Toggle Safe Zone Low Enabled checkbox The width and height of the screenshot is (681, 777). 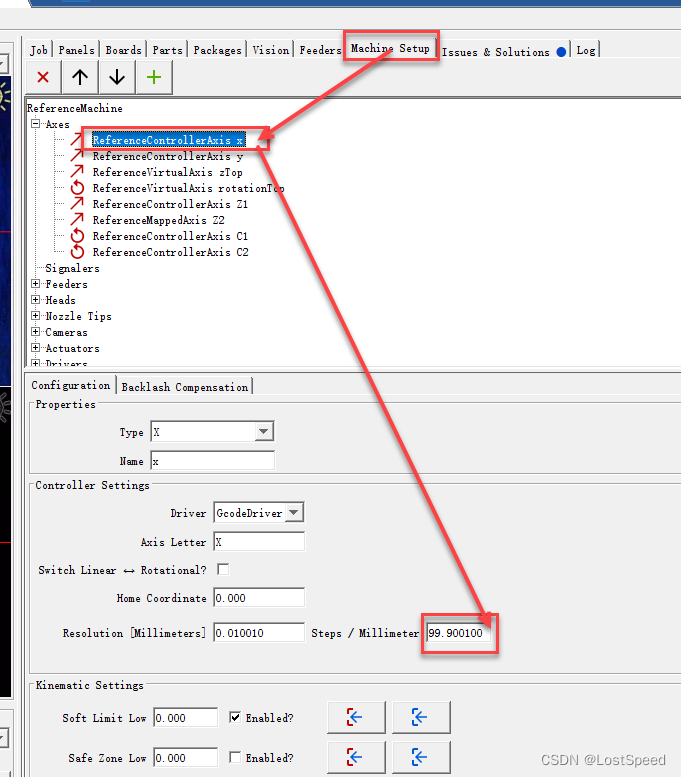click(x=235, y=757)
